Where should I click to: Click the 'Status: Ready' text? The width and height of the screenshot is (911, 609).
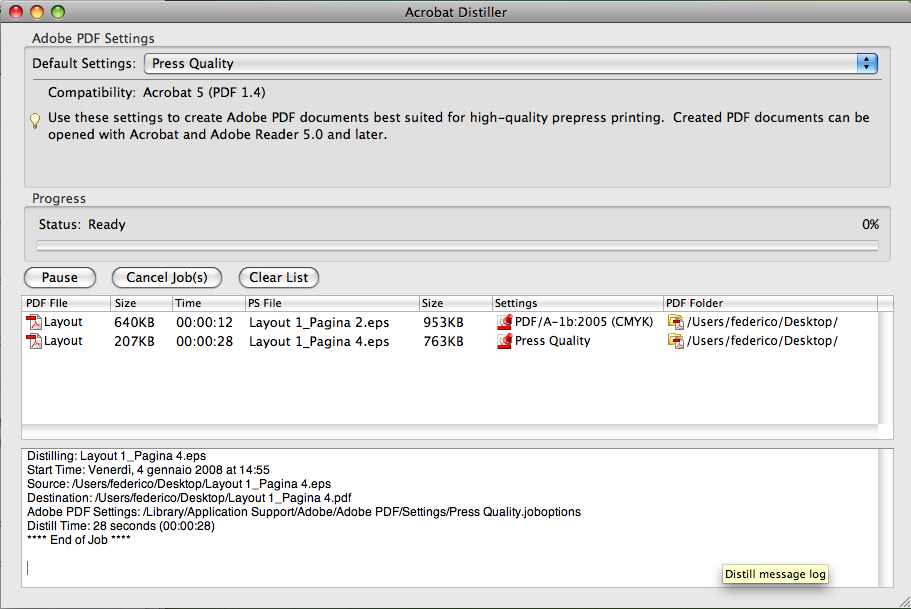82,224
